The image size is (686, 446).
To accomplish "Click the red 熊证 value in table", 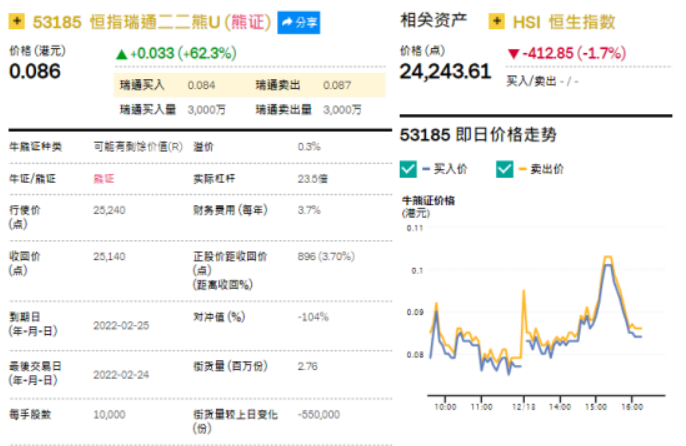I will click(x=103, y=178).
